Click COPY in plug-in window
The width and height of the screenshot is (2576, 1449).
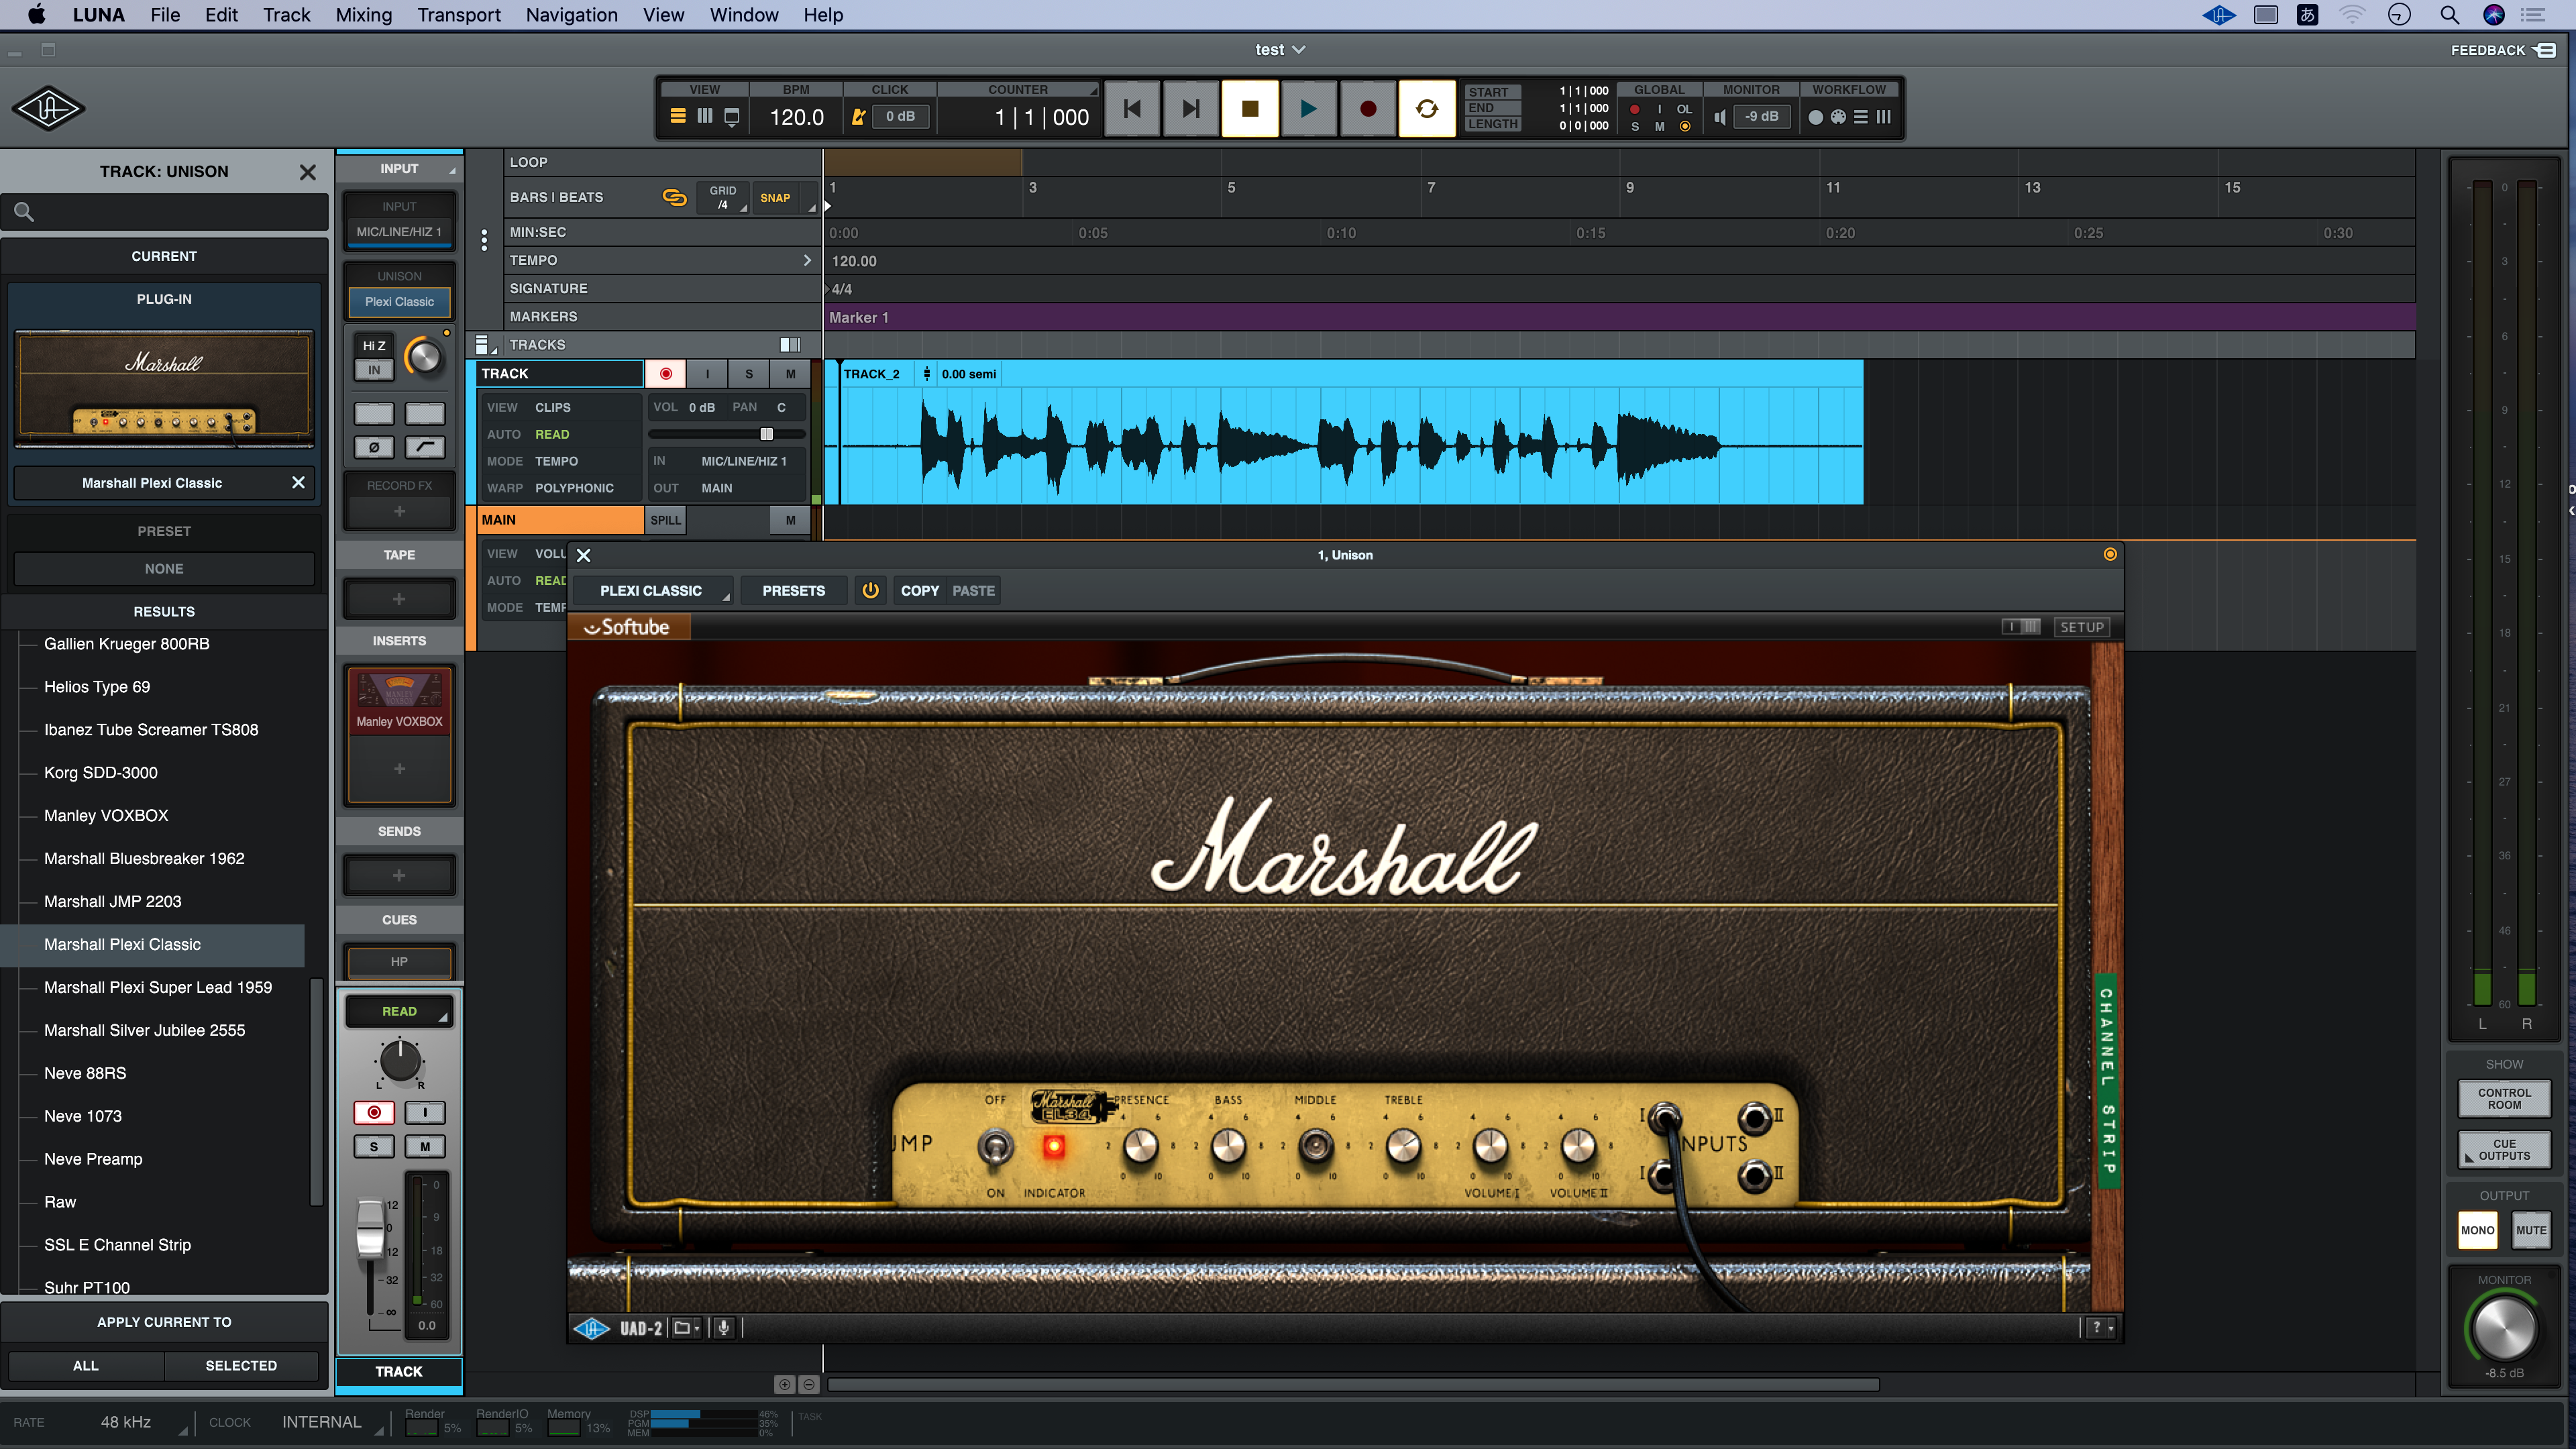(x=920, y=591)
